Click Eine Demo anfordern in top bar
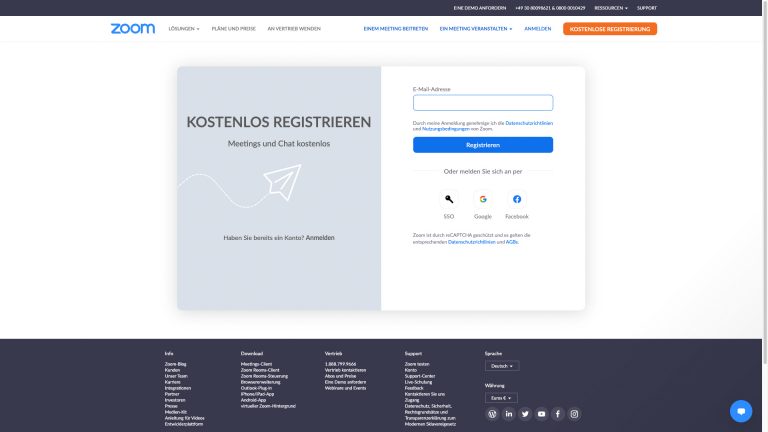 coord(480,8)
